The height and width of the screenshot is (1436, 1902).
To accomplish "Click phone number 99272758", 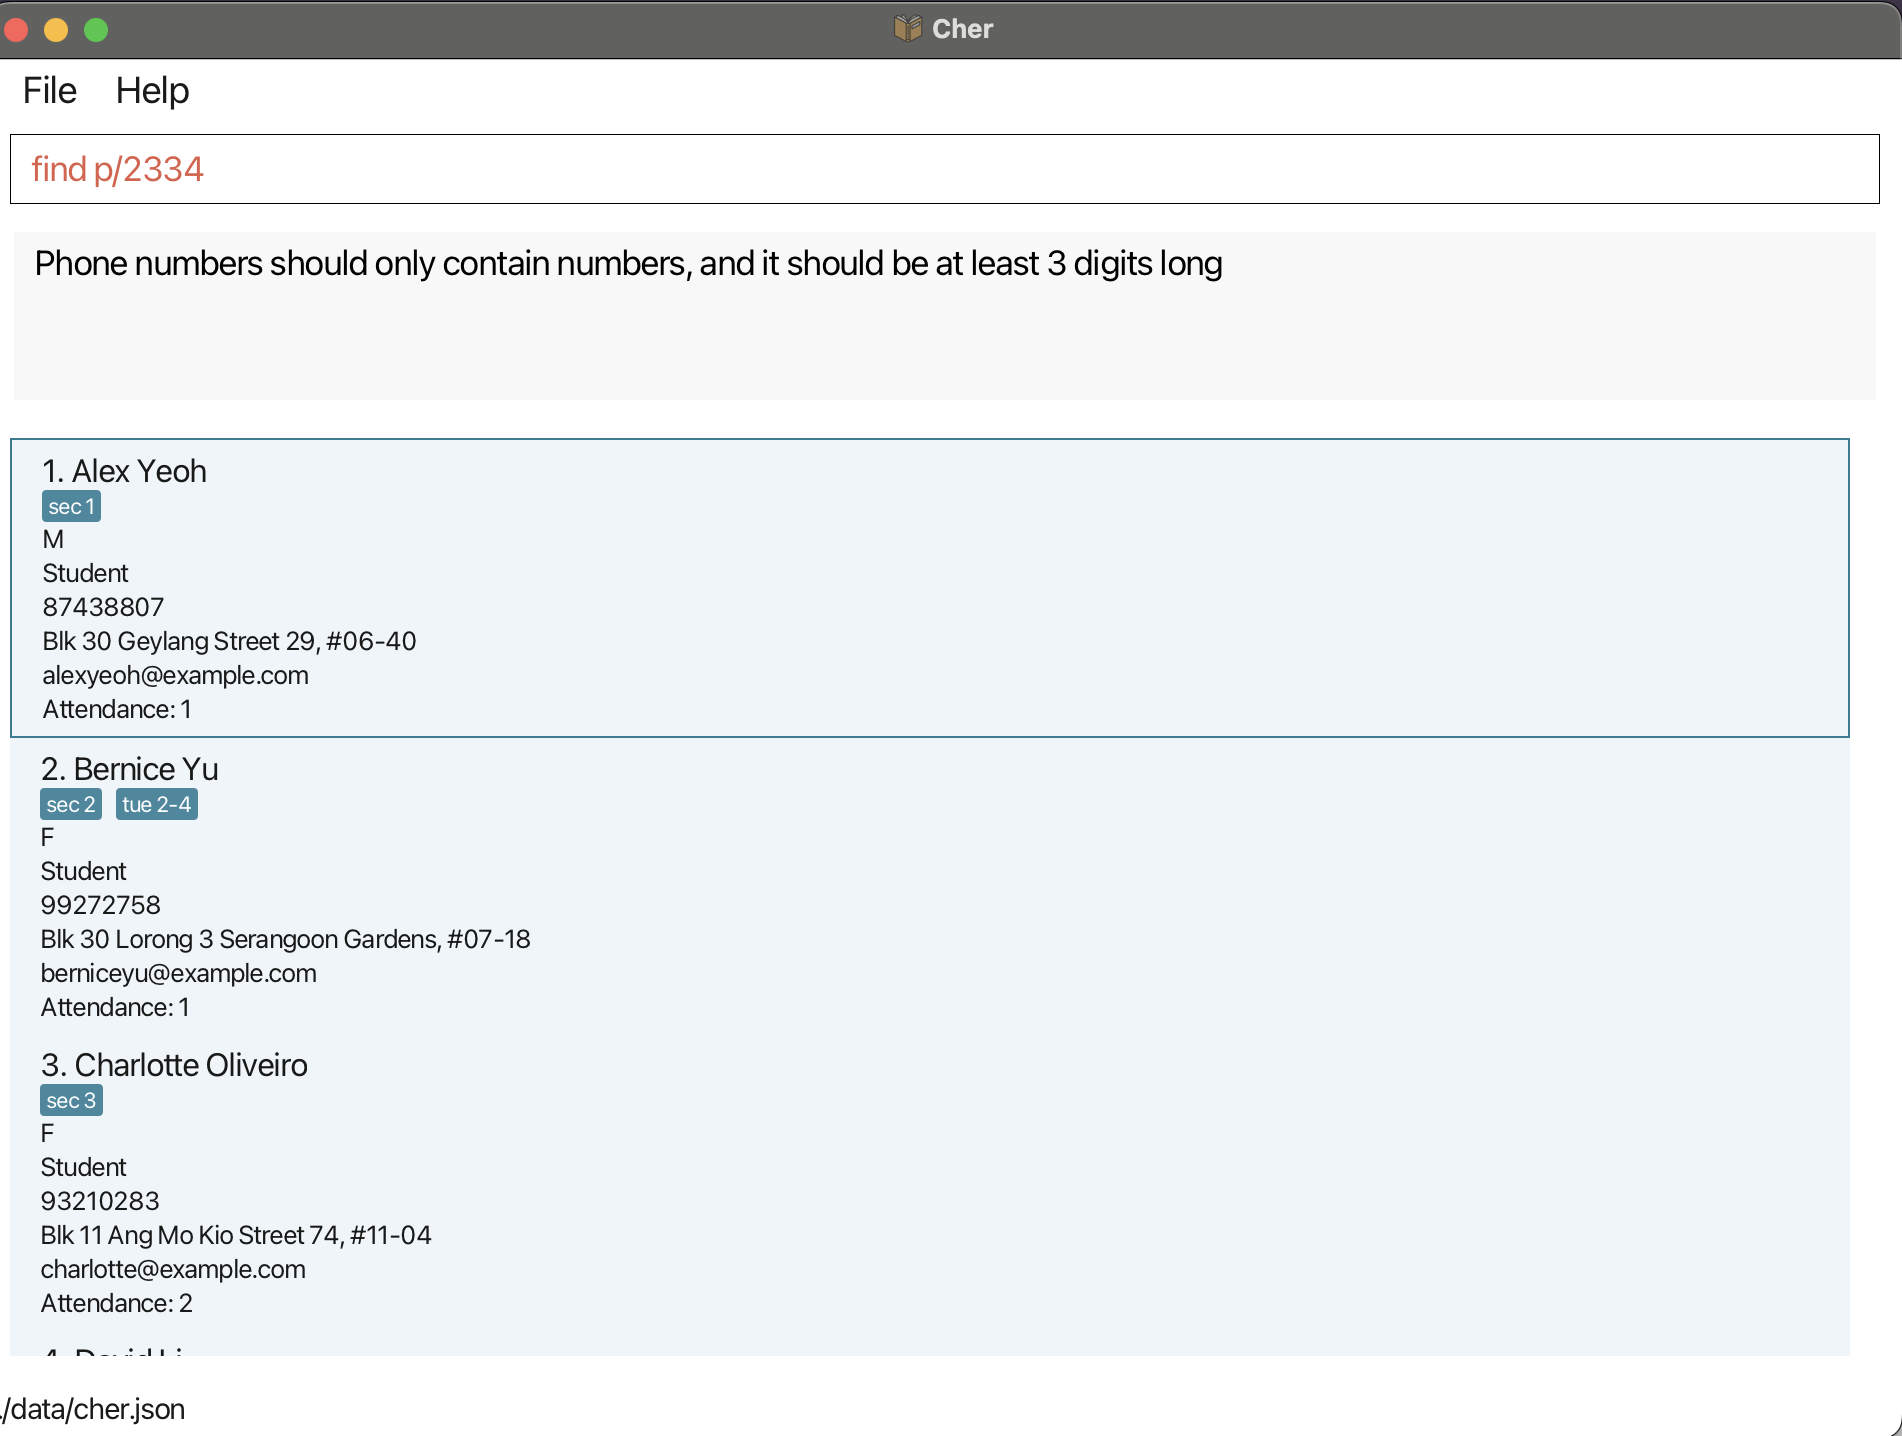I will [x=100, y=905].
